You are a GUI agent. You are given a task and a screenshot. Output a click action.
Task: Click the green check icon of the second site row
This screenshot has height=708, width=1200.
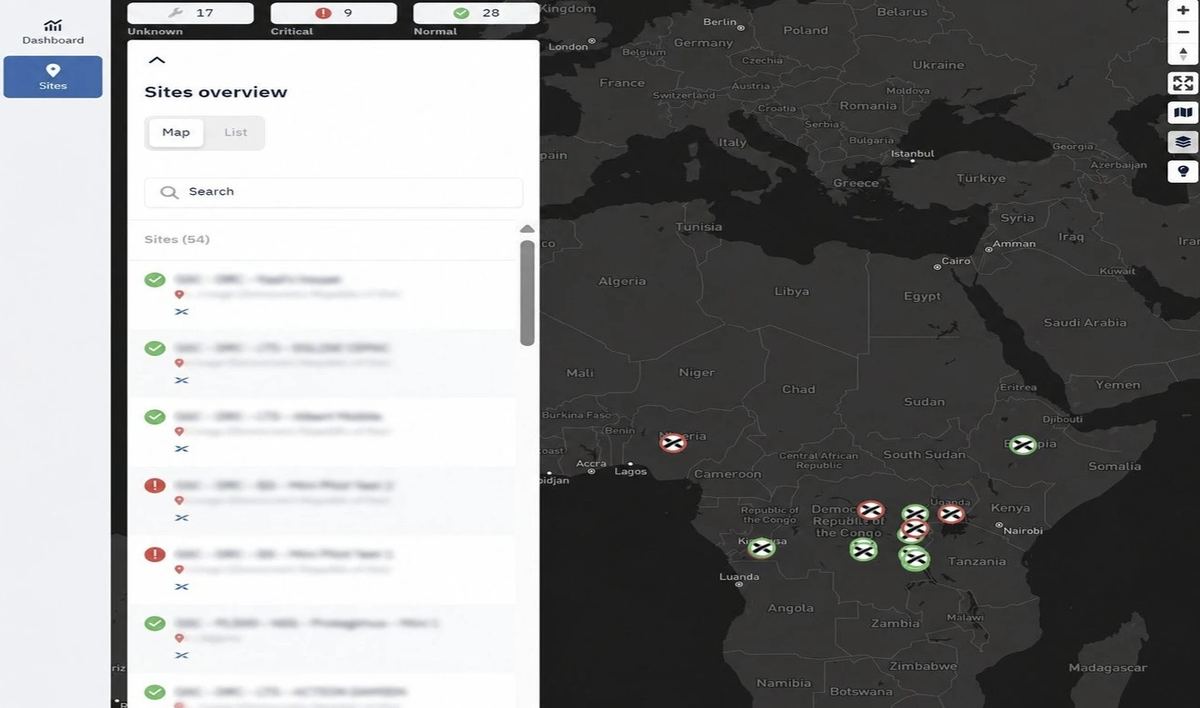point(155,348)
